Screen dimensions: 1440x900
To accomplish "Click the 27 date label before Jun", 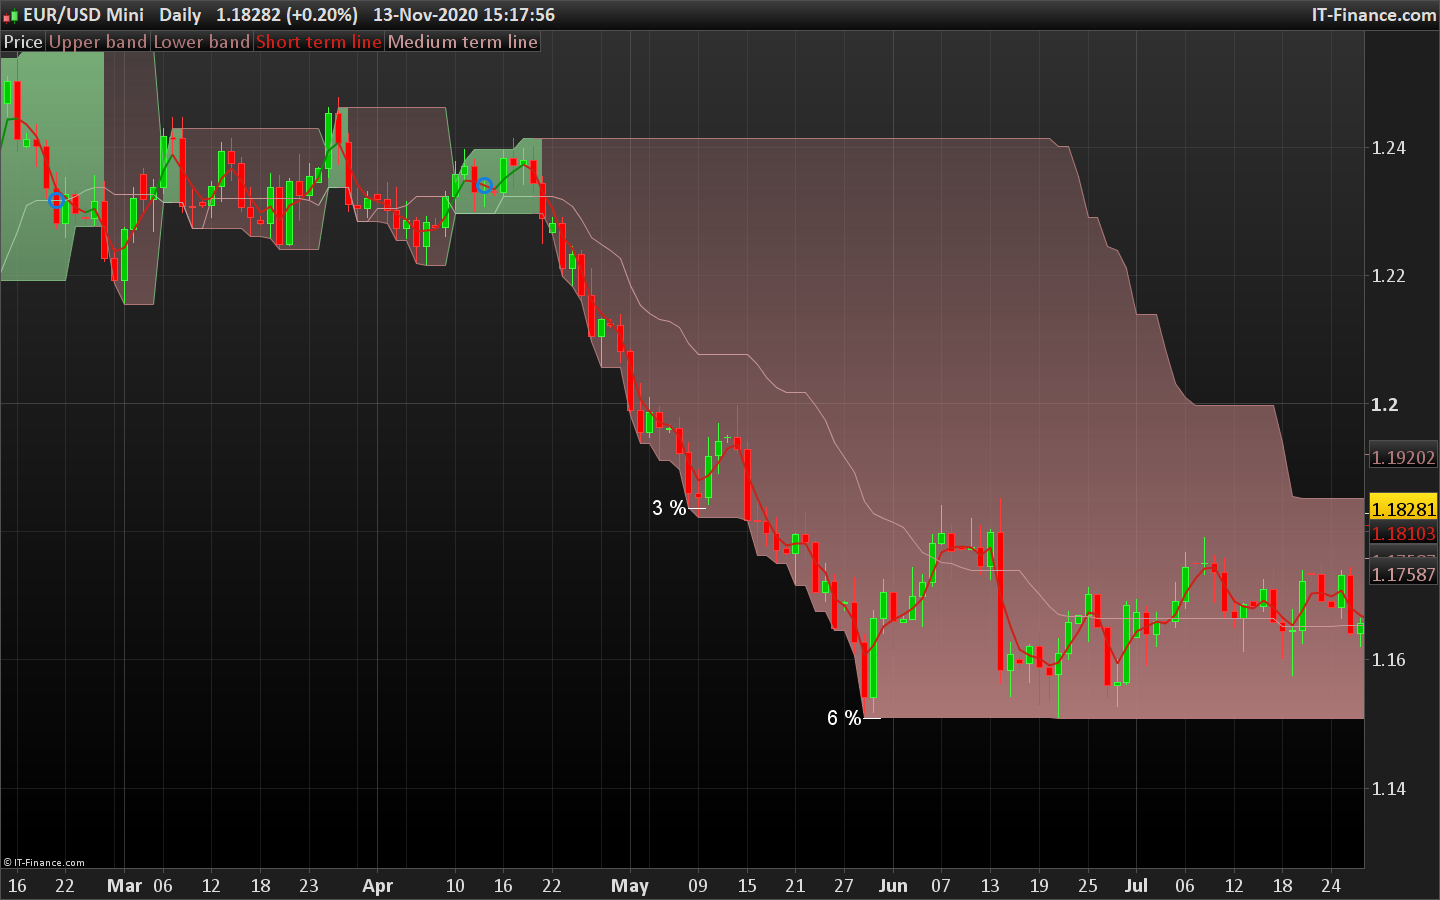I will coord(844,886).
